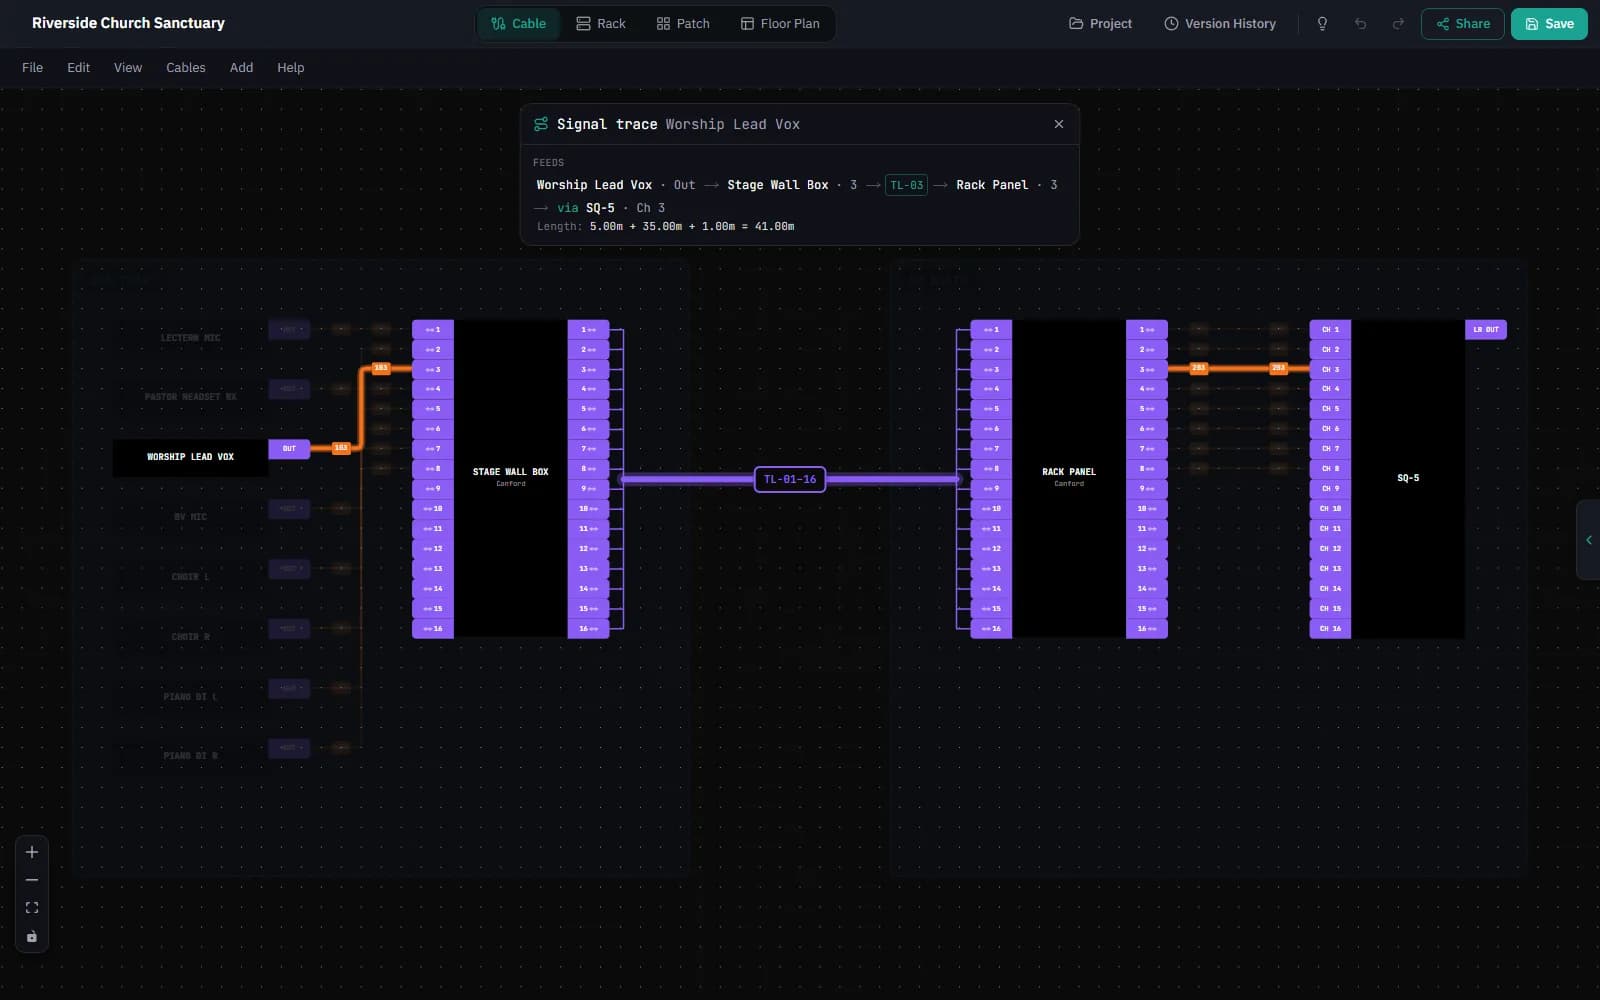Click the lightbulb tips icon

click(1322, 24)
